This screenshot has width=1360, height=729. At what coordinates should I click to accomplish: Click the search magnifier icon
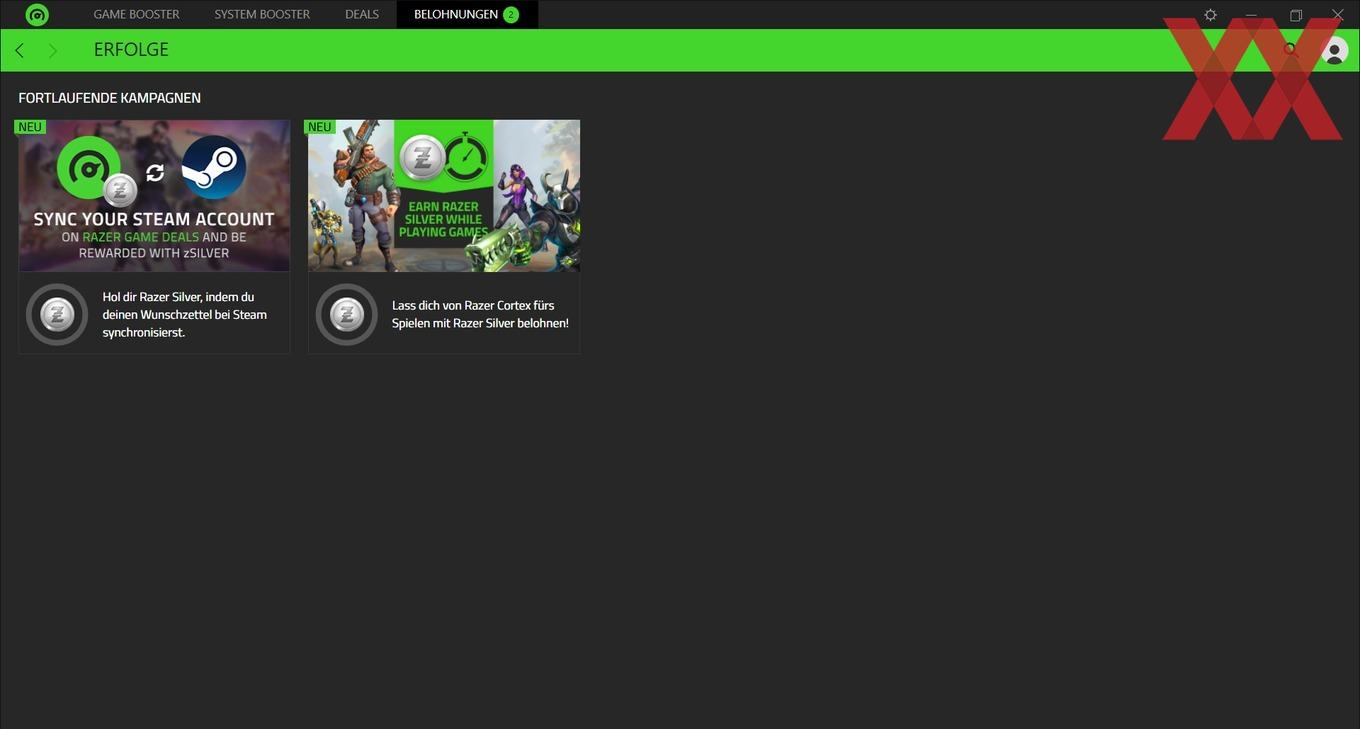1291,50
